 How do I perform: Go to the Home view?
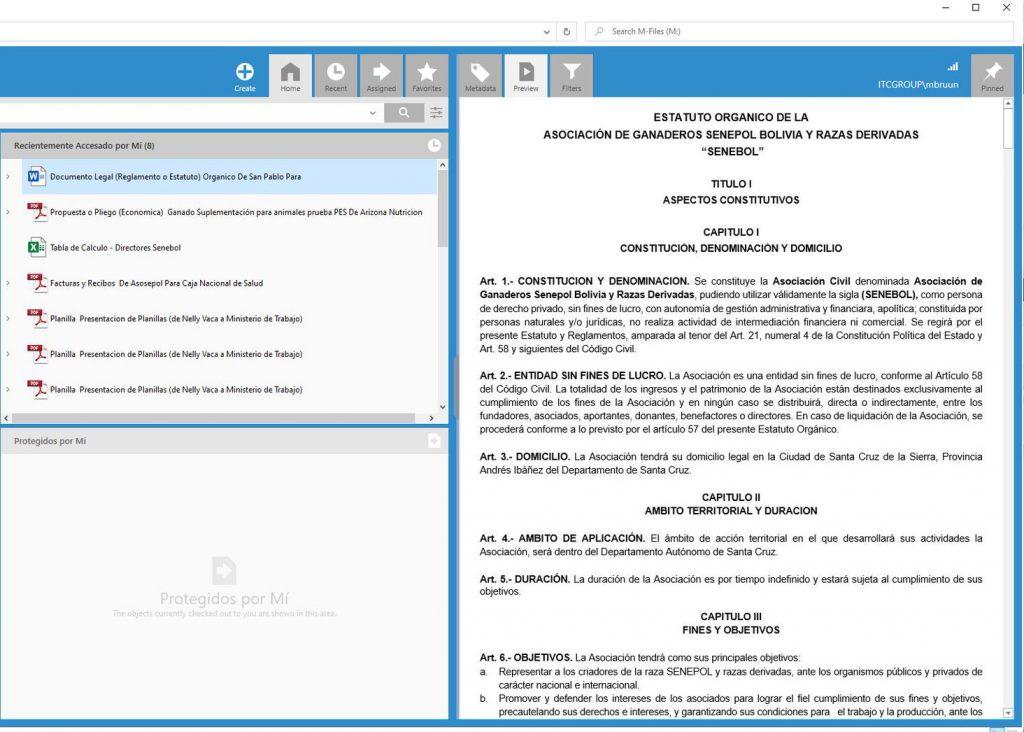(290, 76)
